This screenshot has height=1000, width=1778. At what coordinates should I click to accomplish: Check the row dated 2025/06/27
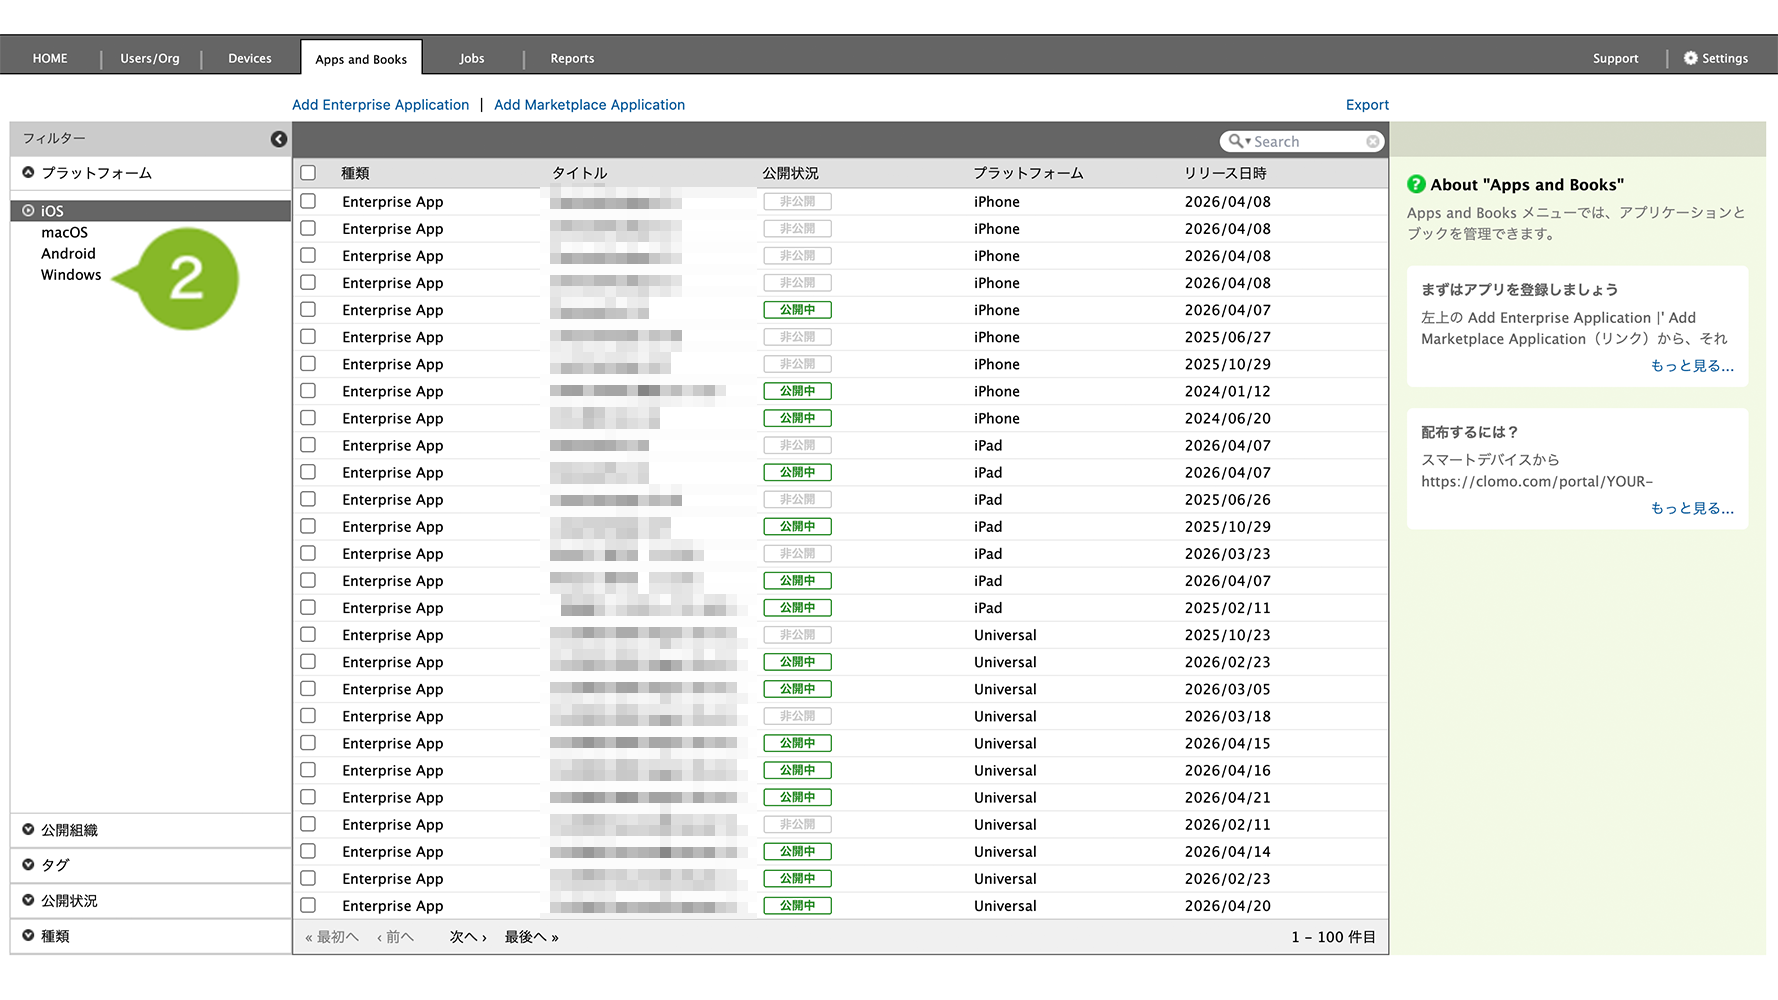308,337
